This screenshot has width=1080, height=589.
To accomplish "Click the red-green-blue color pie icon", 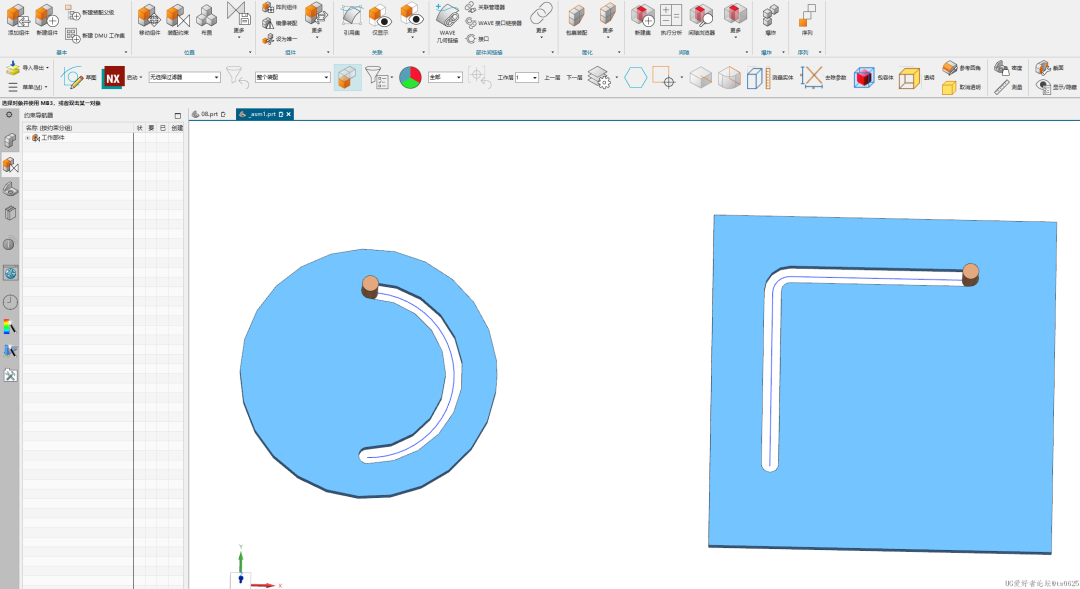I will coord(410,77).
